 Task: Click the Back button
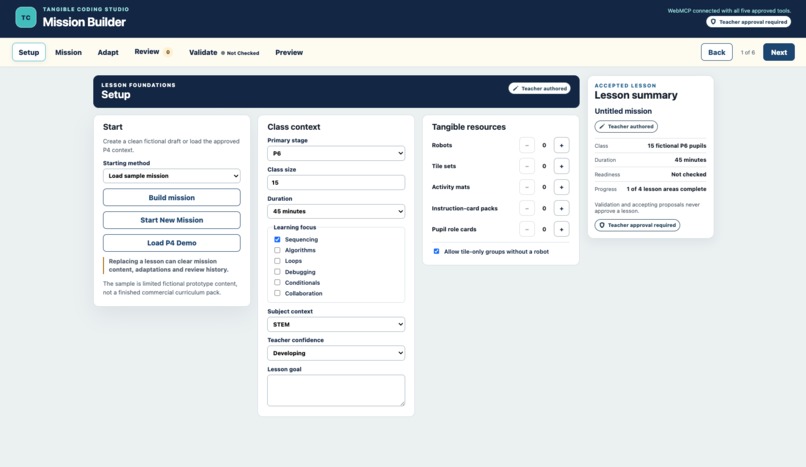click(717, 52)
